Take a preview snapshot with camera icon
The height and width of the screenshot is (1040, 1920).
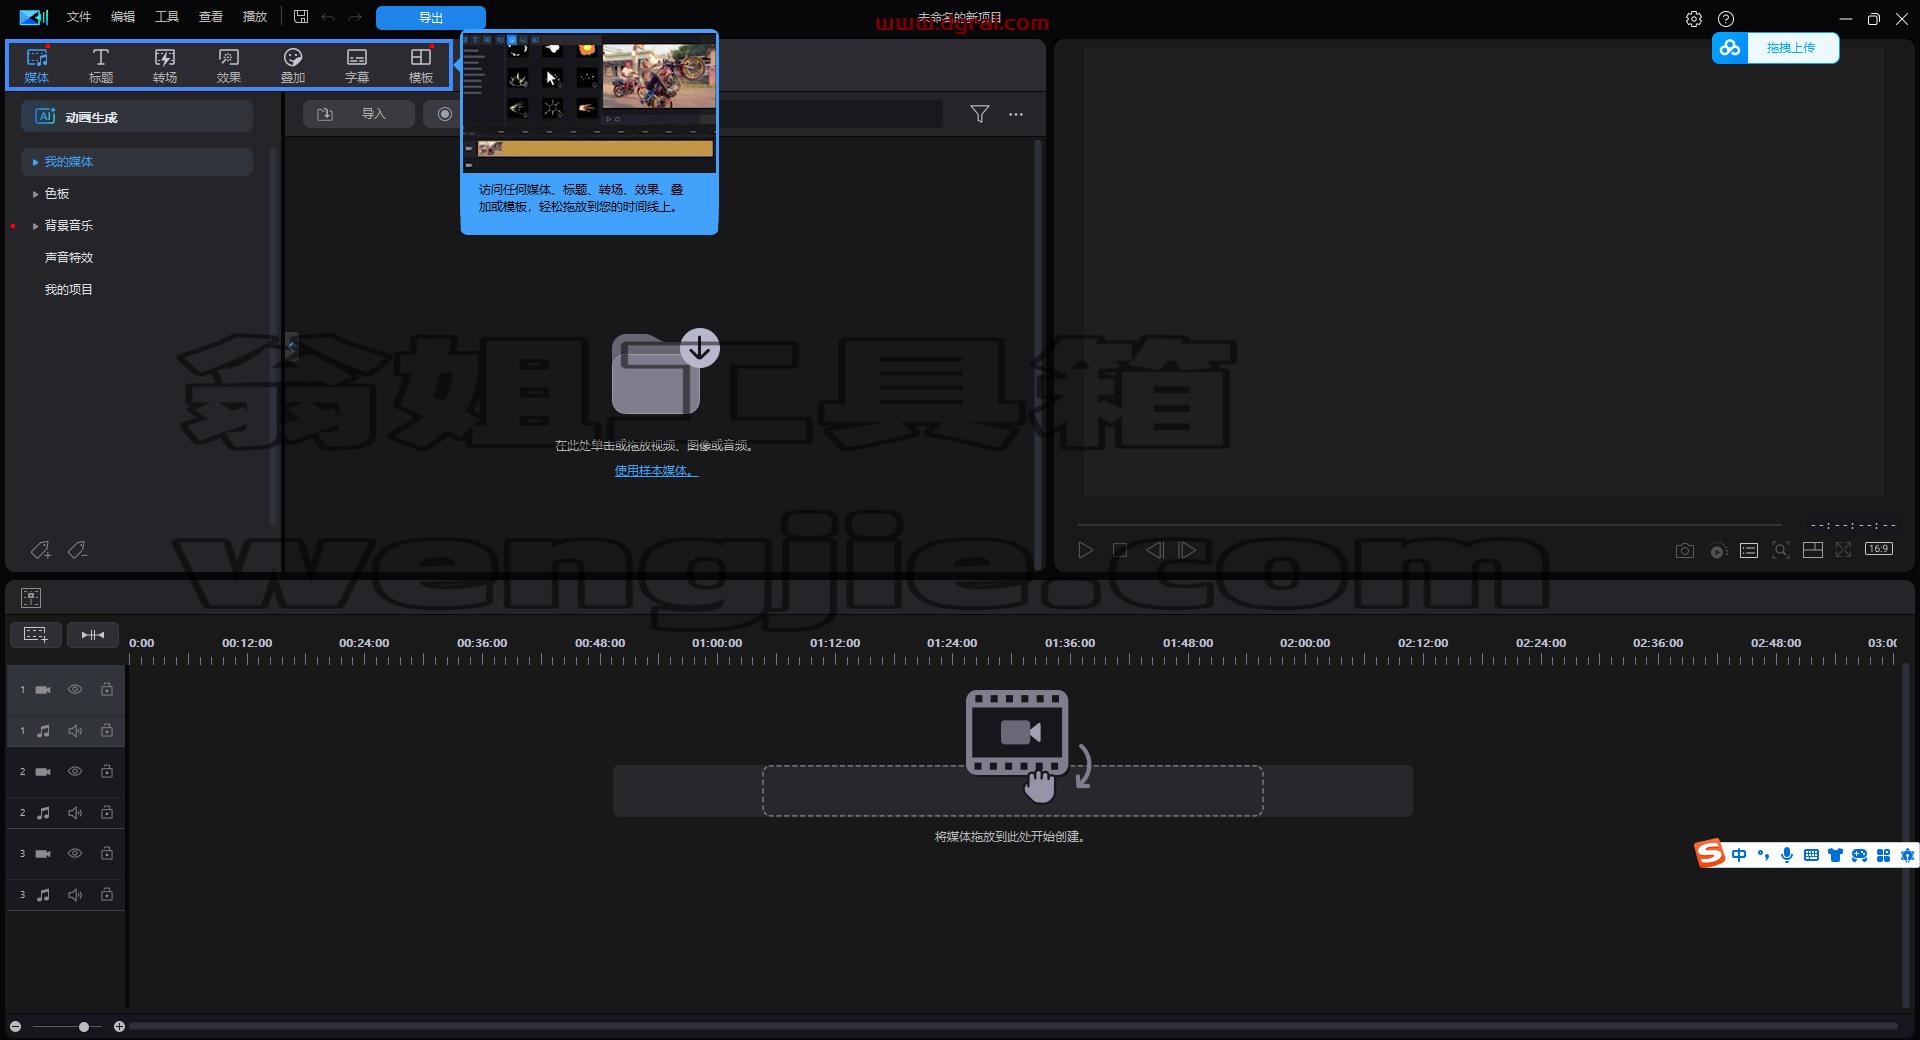1685,550
